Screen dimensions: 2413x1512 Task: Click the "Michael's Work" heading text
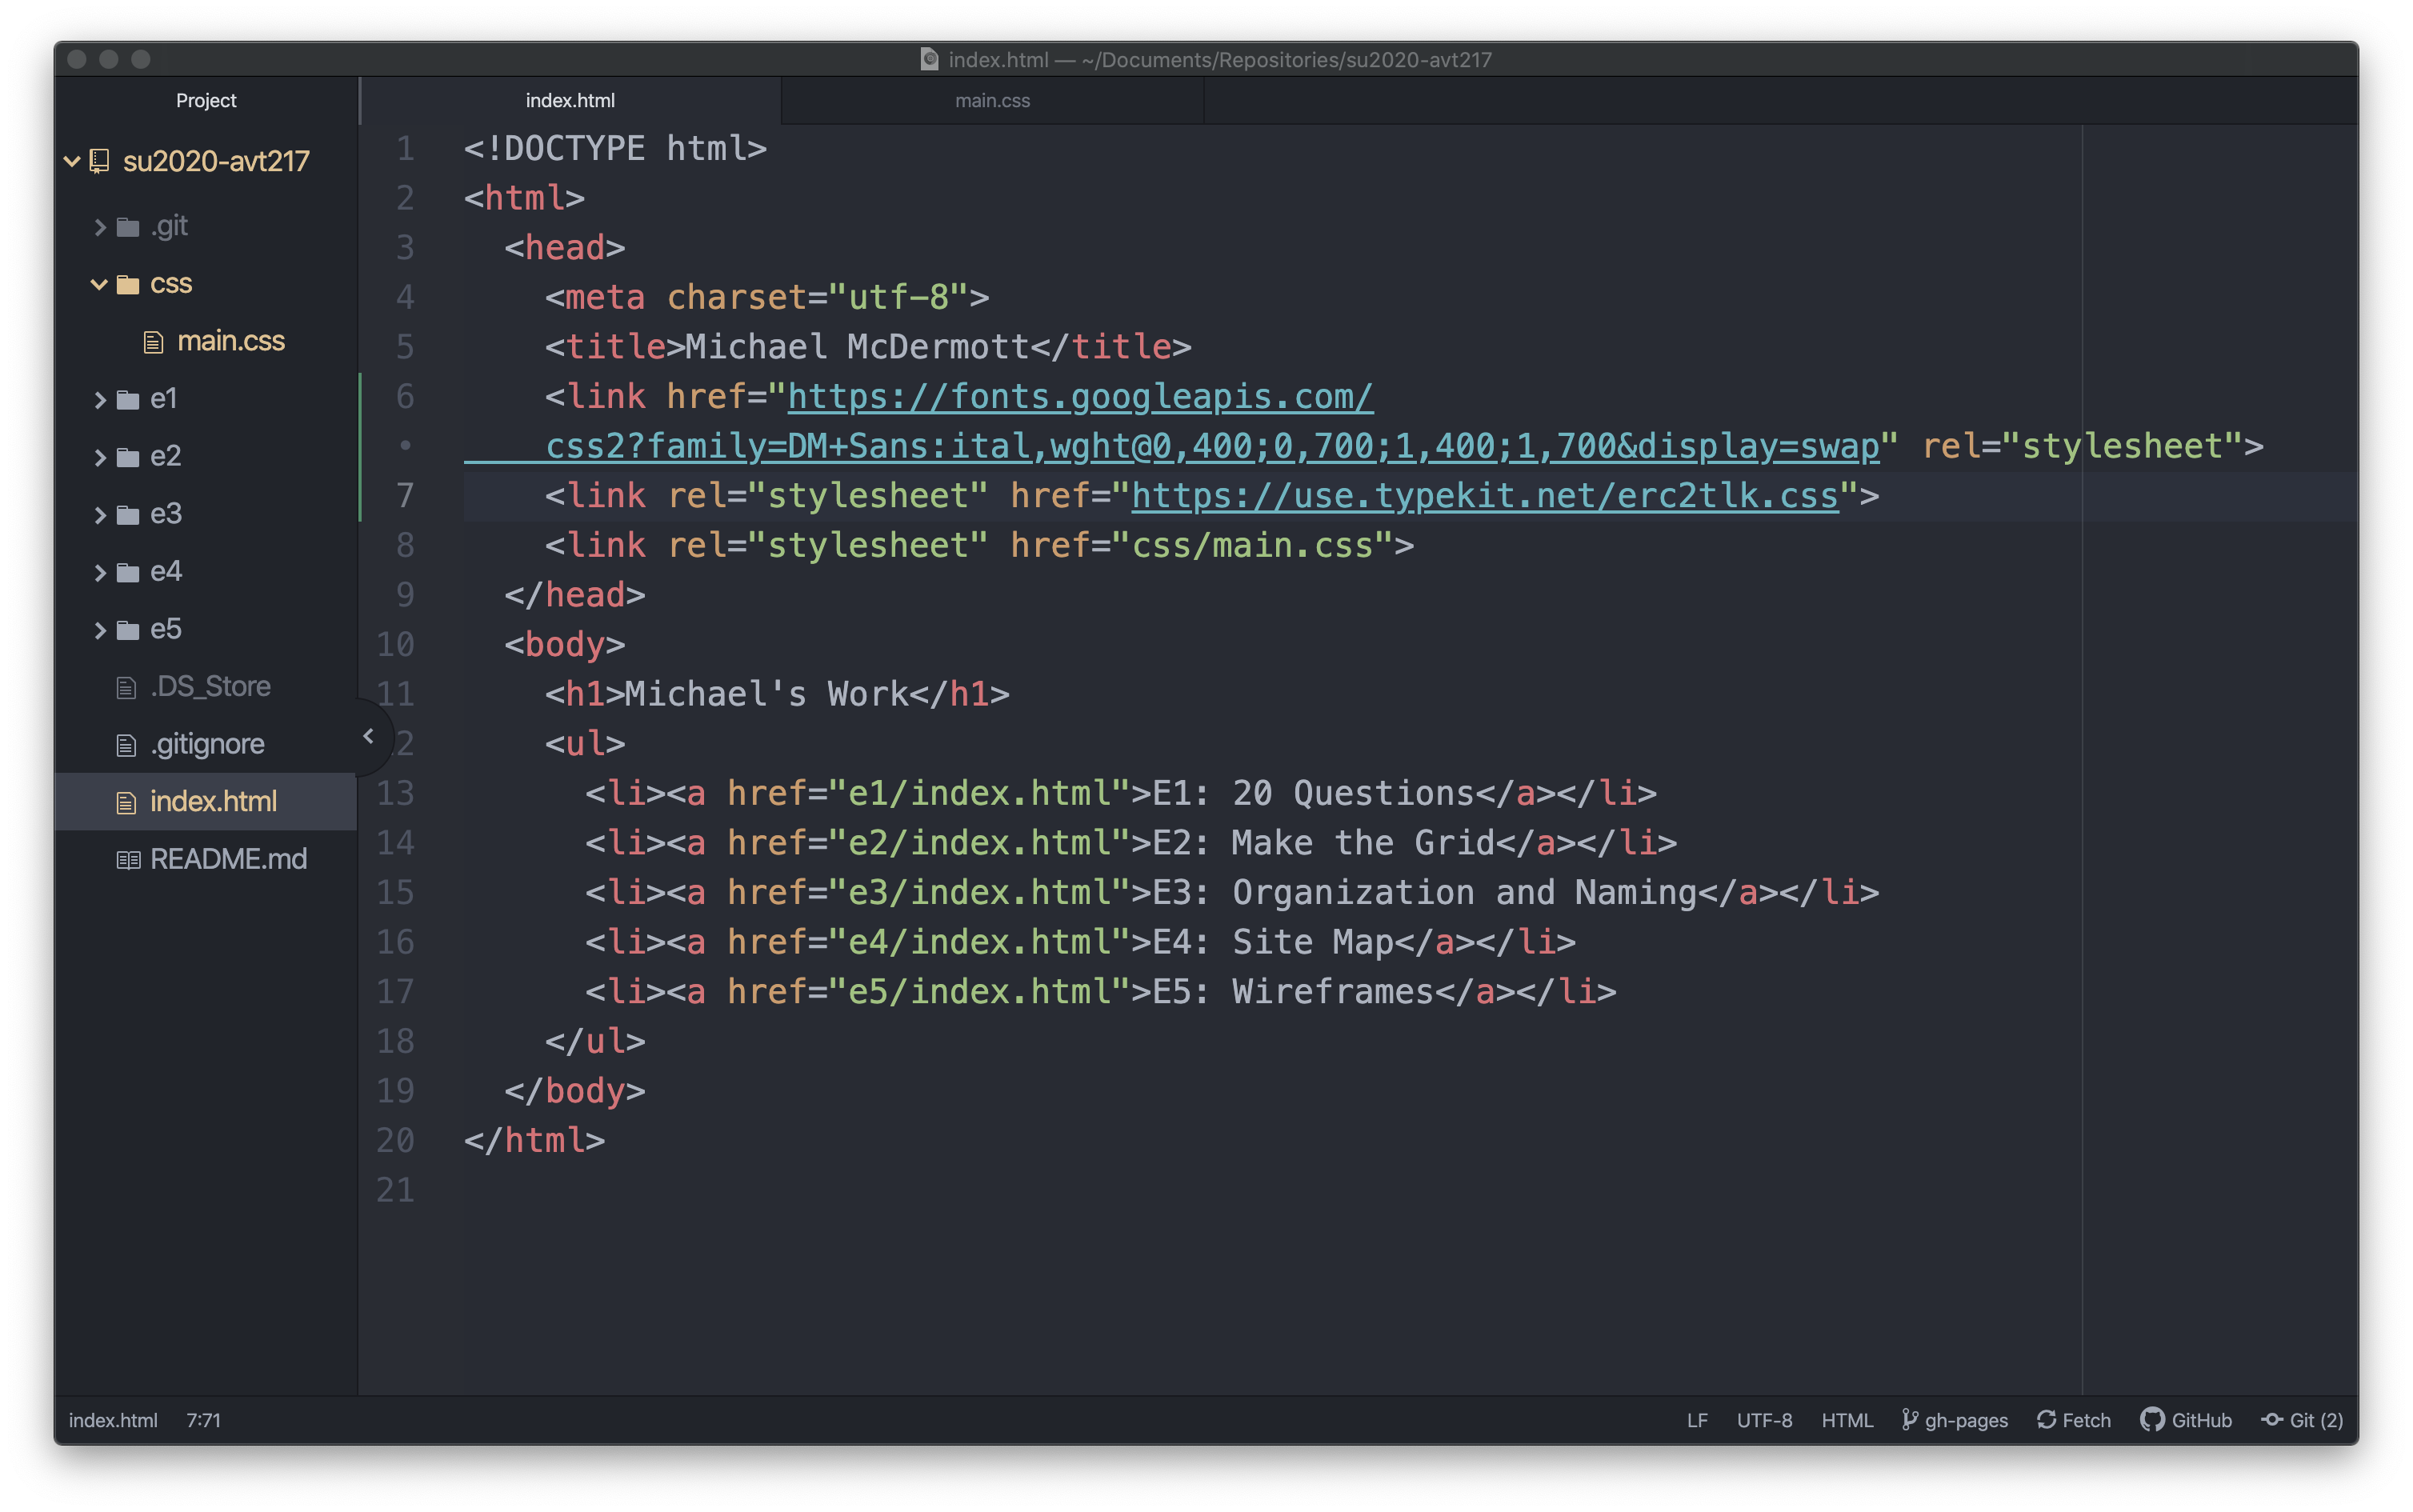766,694
